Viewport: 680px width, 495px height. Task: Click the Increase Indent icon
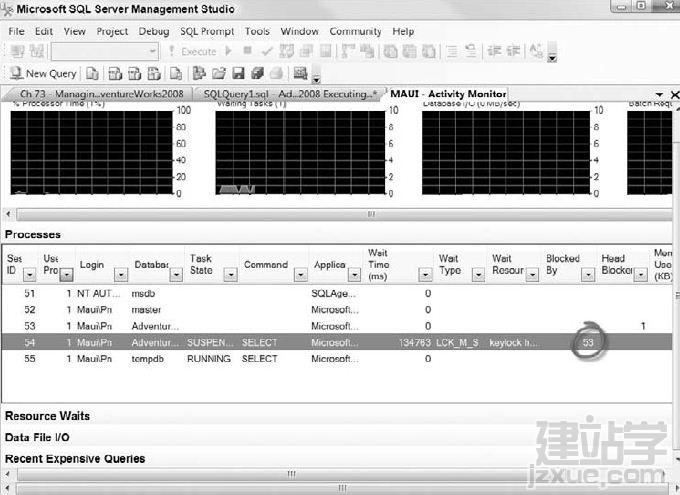pyautogui.click(x=513, y=51)
